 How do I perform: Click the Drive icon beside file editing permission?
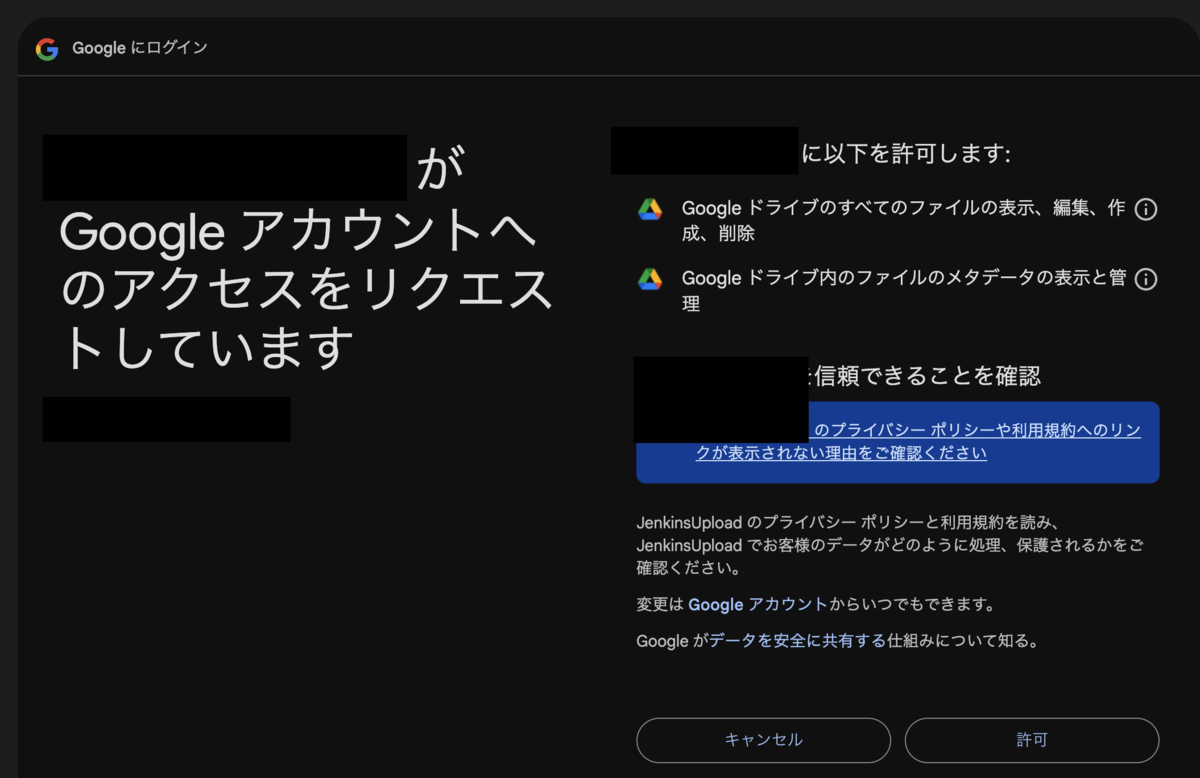tap(650, 209)
